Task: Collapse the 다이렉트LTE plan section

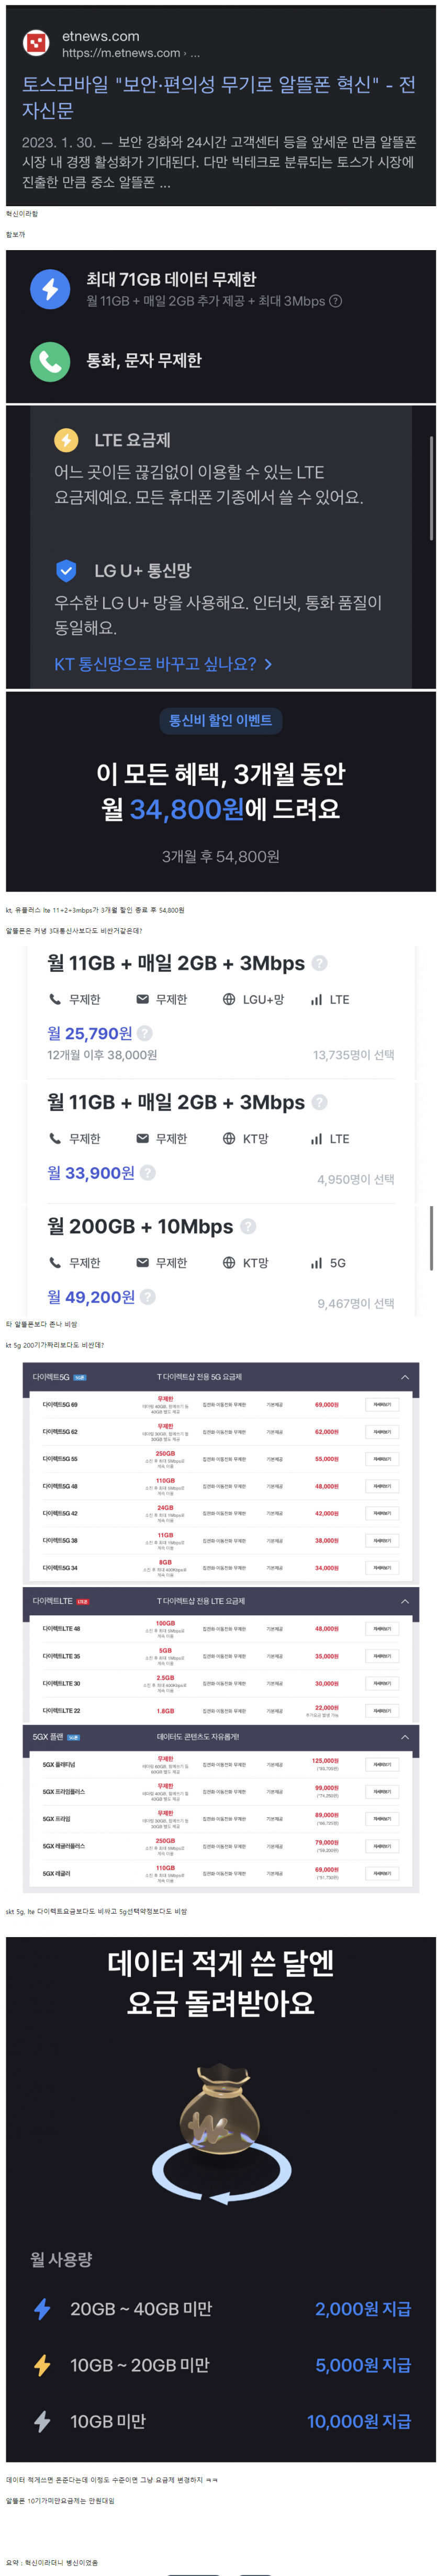Action: coord(405,1601)
